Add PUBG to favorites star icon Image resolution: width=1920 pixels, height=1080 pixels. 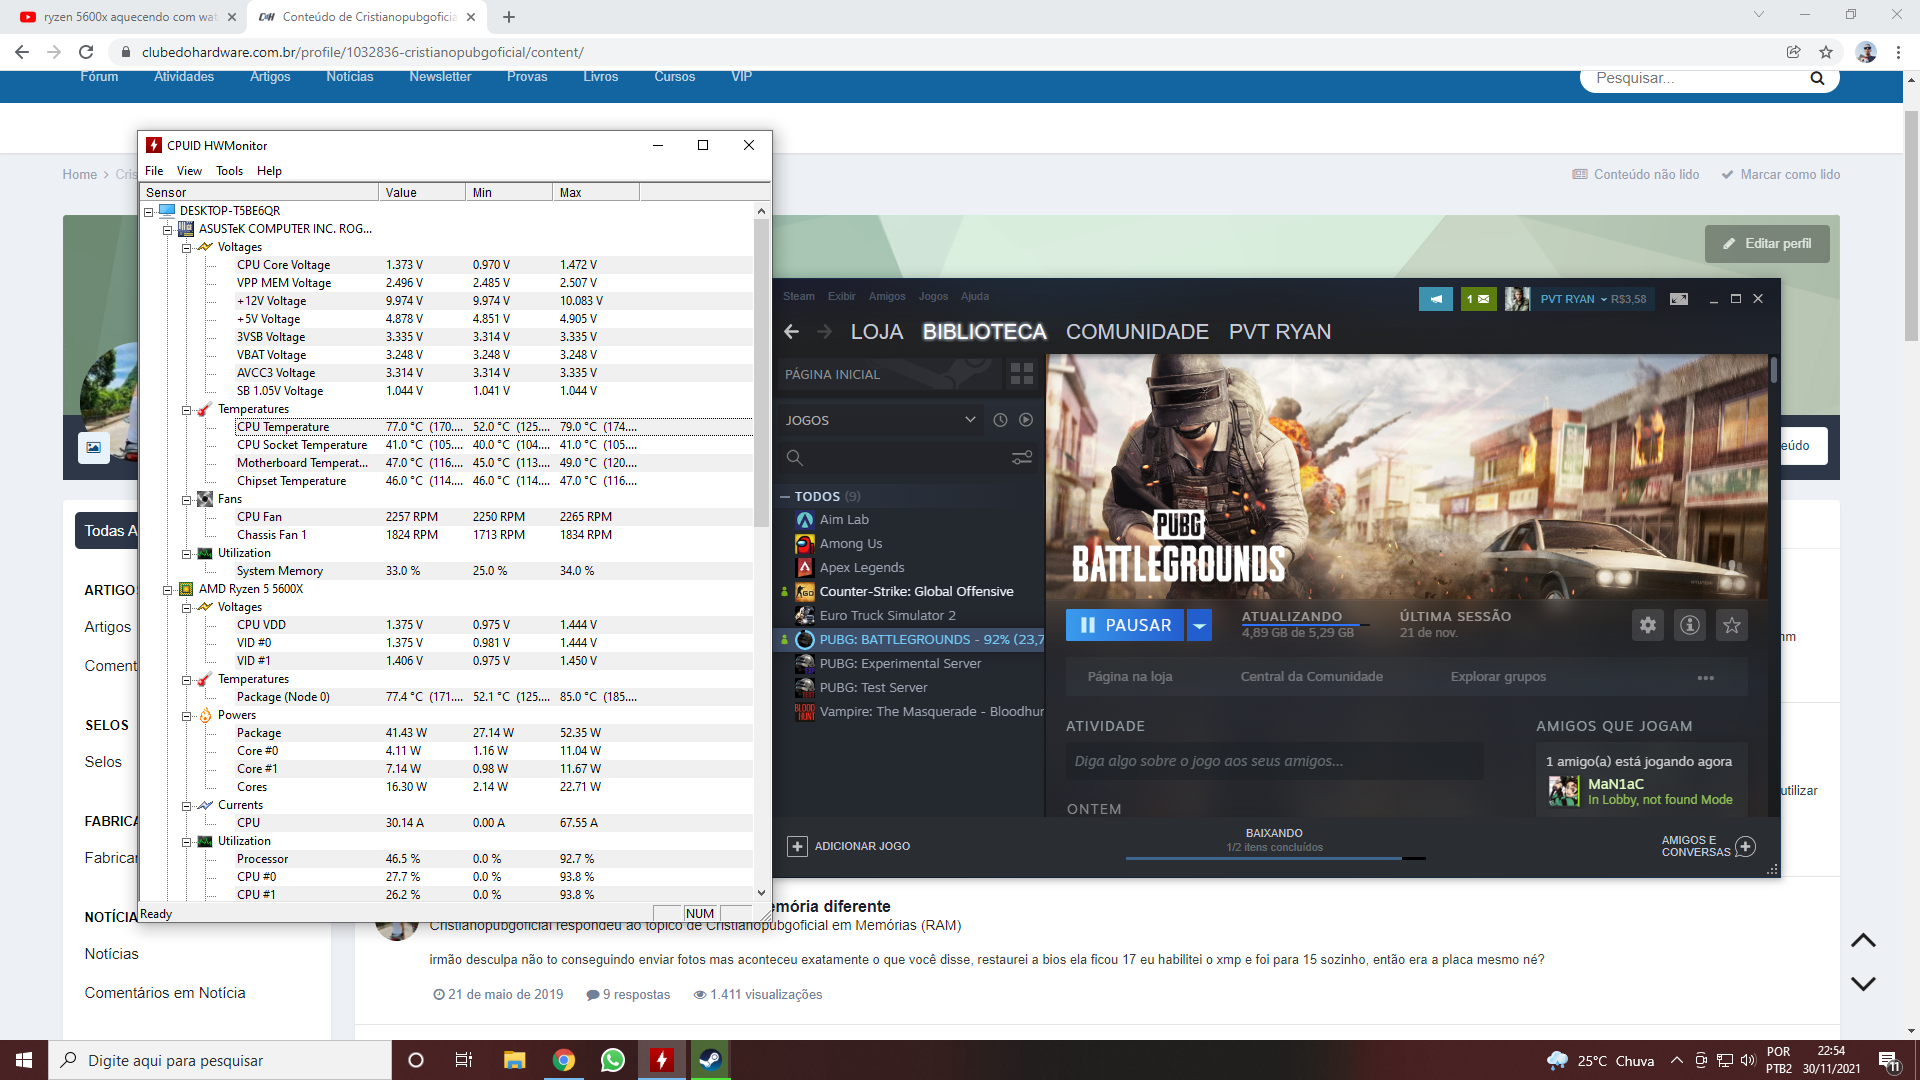[1732, 625]
